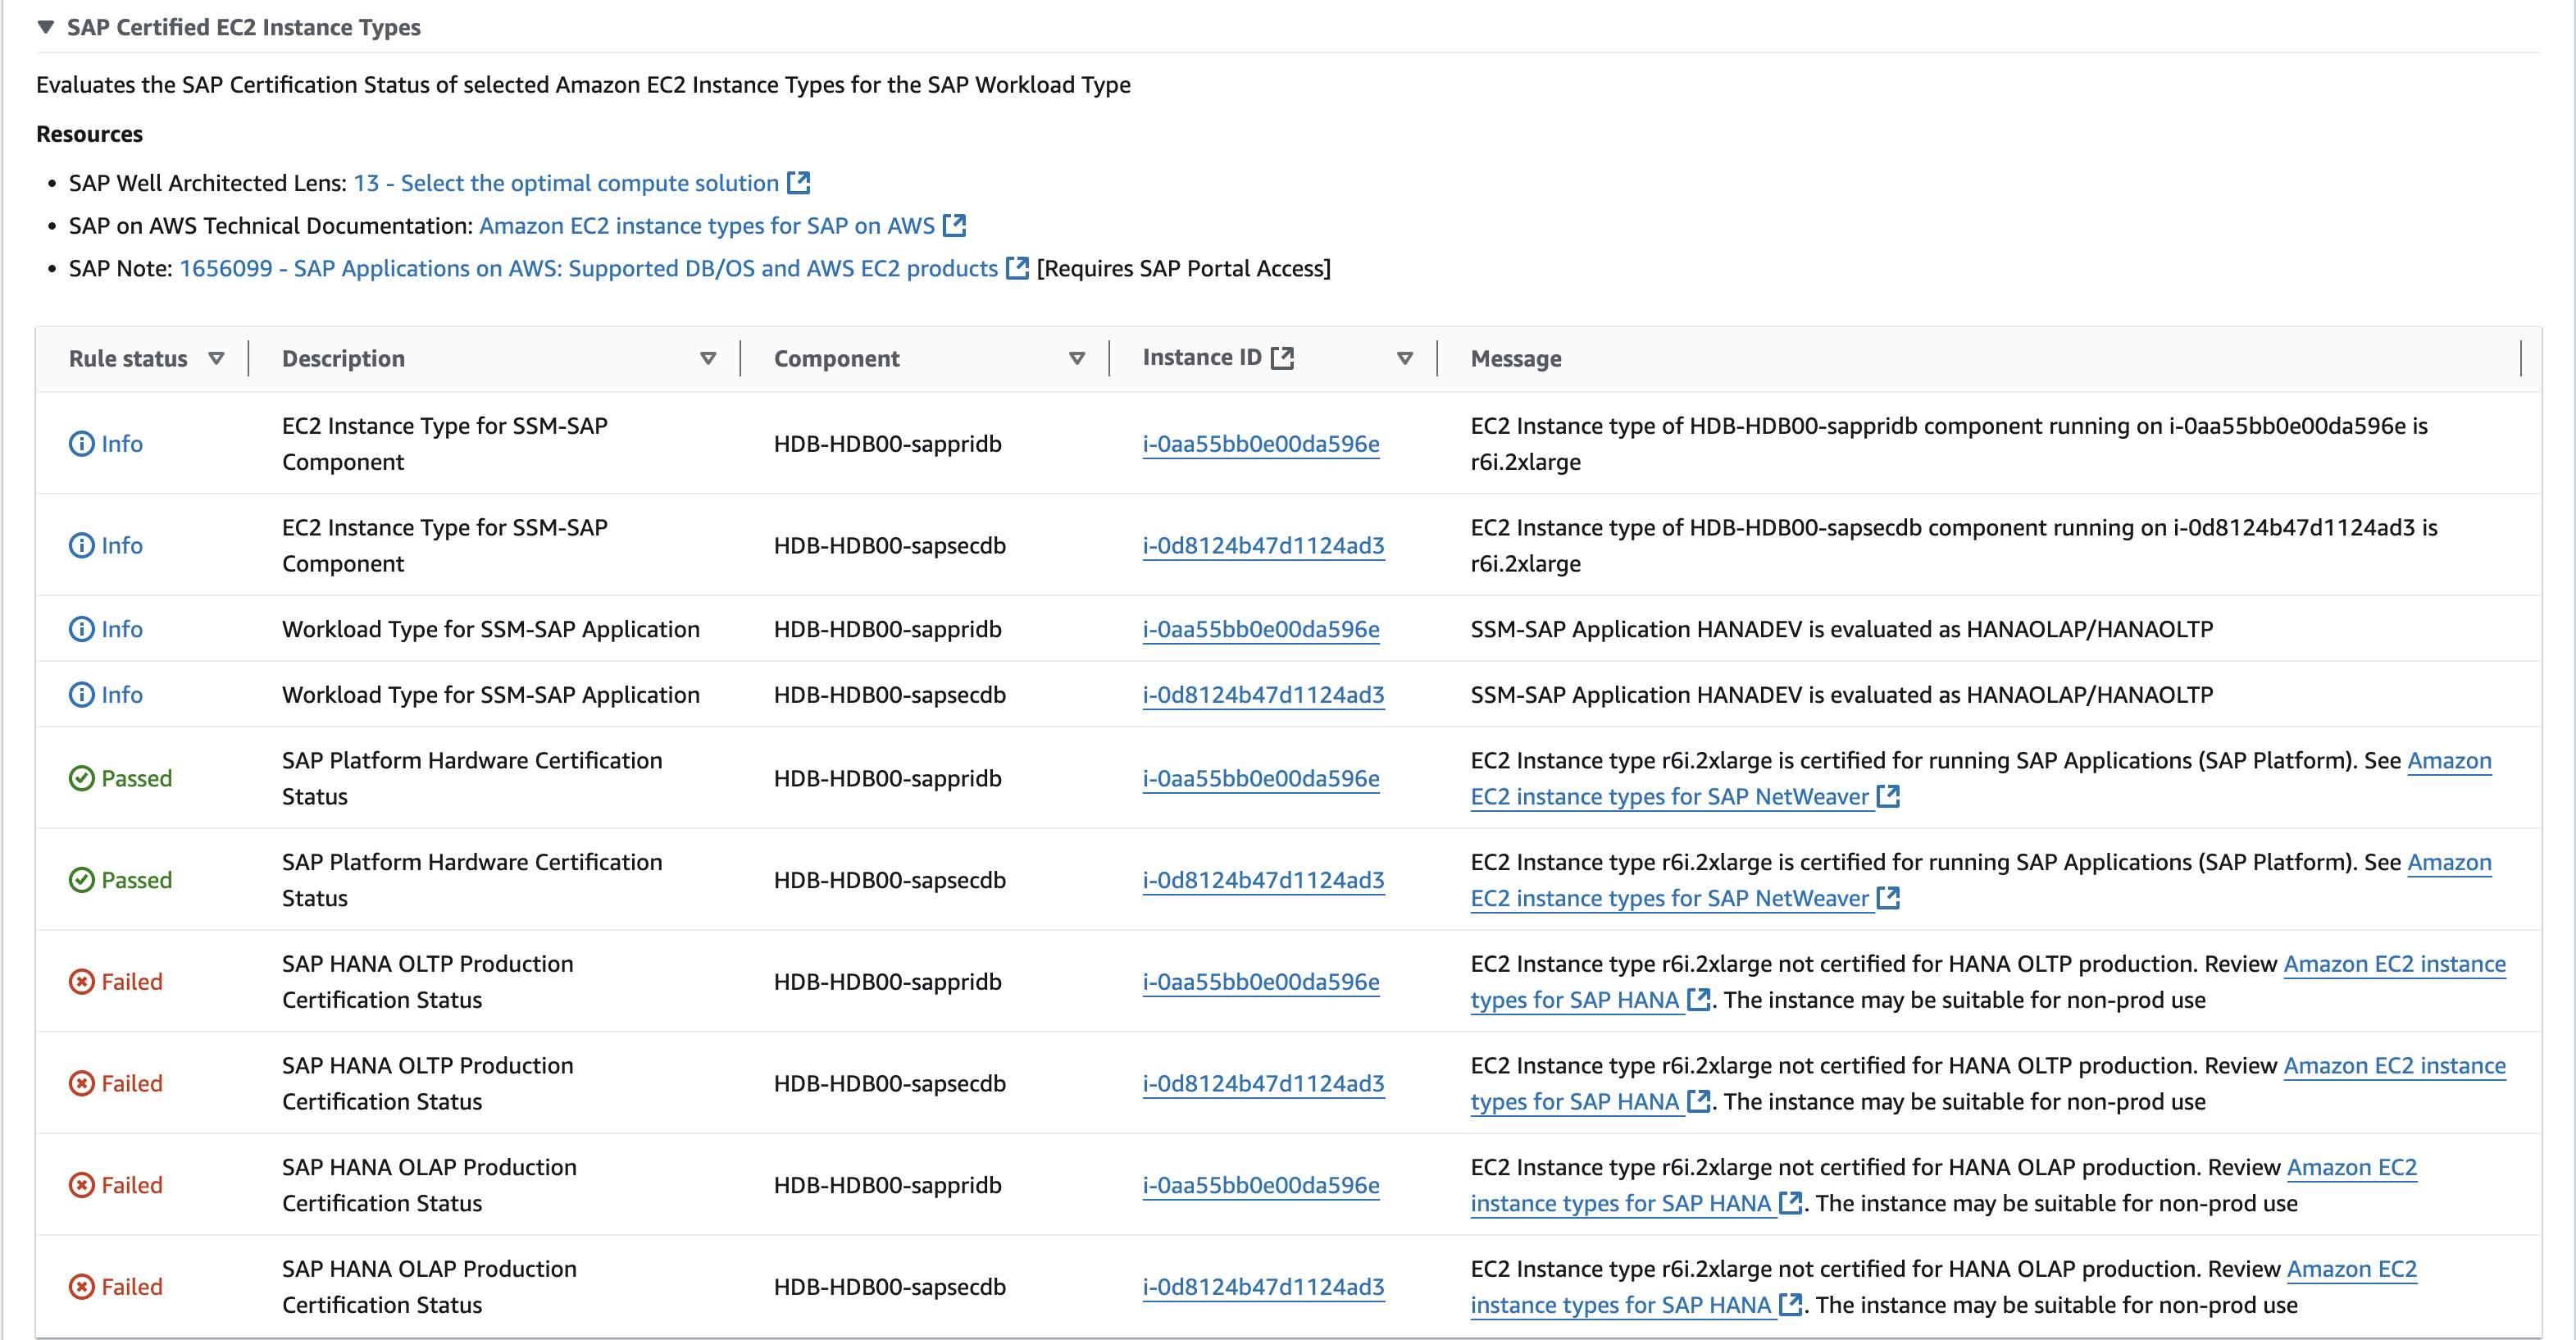Open SAP Note 1656099 link

point(588,268)
